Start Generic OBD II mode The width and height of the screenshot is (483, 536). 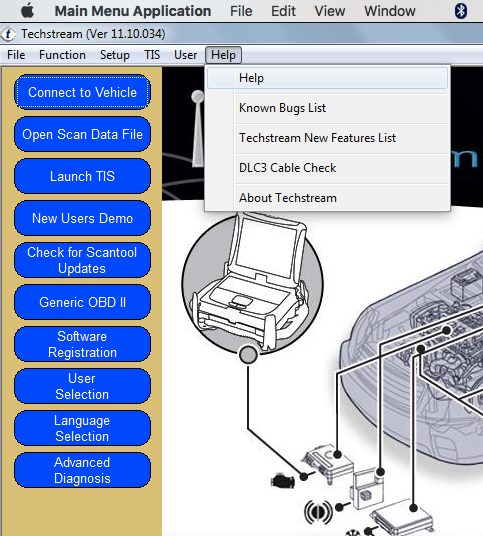coord(82,302)
